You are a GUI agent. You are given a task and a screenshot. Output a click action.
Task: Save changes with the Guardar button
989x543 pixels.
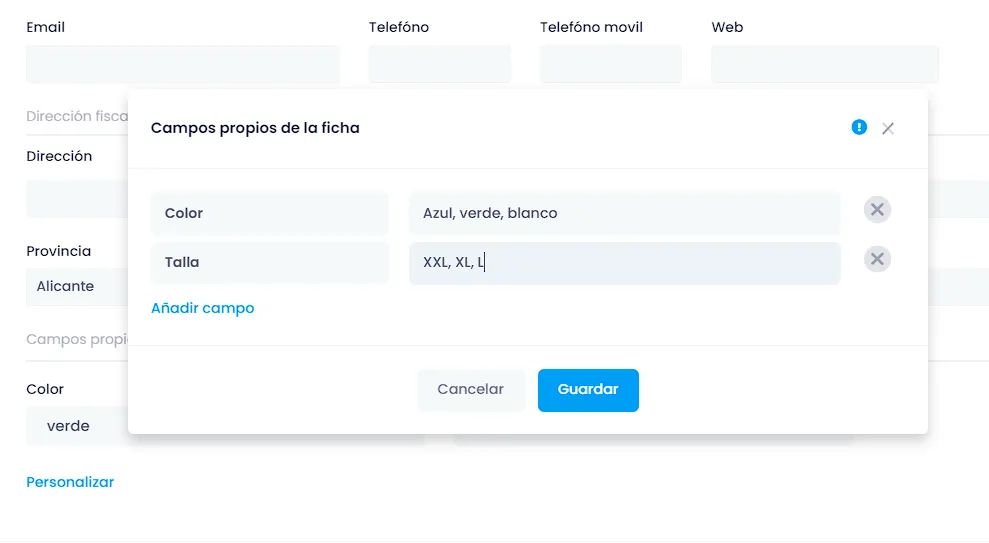click(x=588, y=390)
